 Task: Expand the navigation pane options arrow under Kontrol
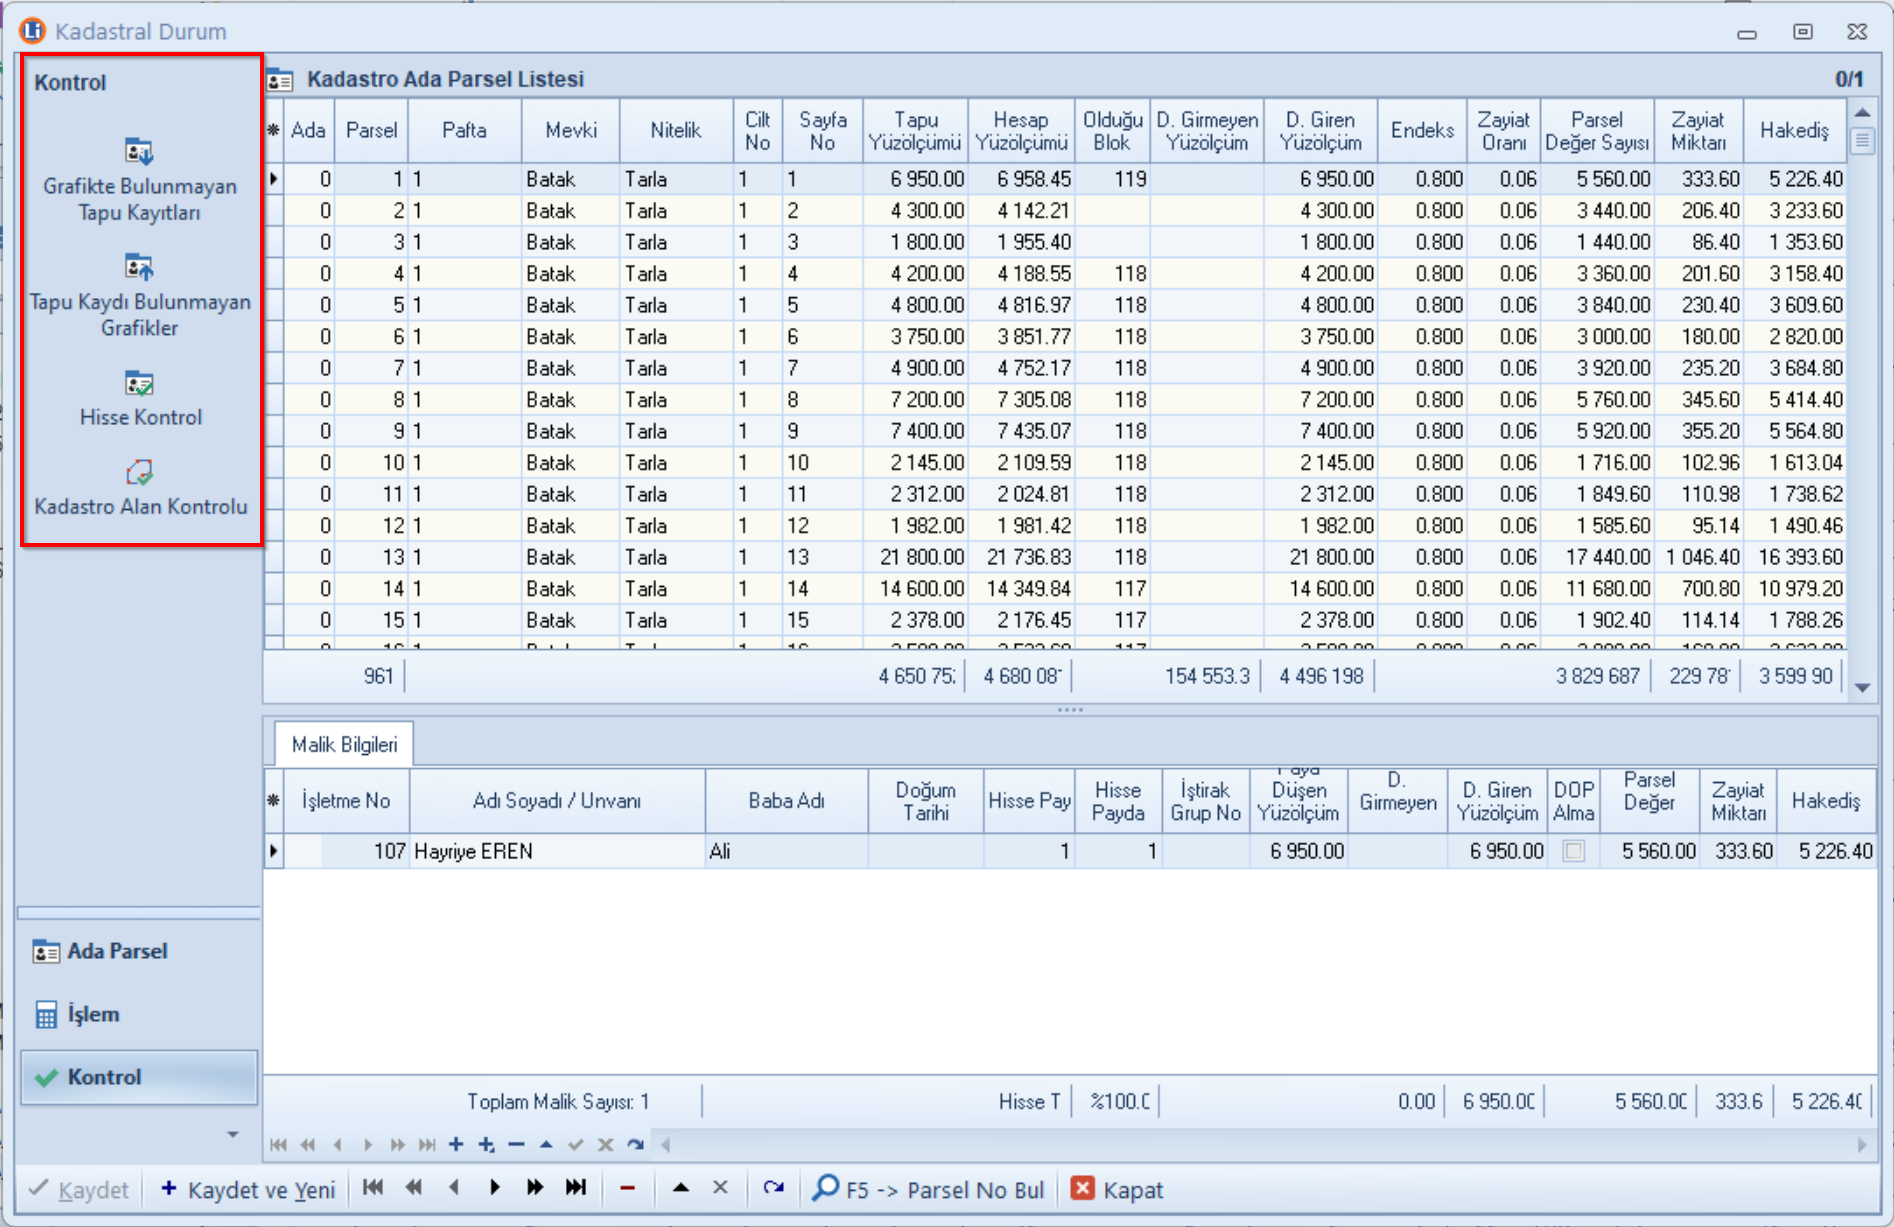pyautogui.click(x=232, y=1134)
